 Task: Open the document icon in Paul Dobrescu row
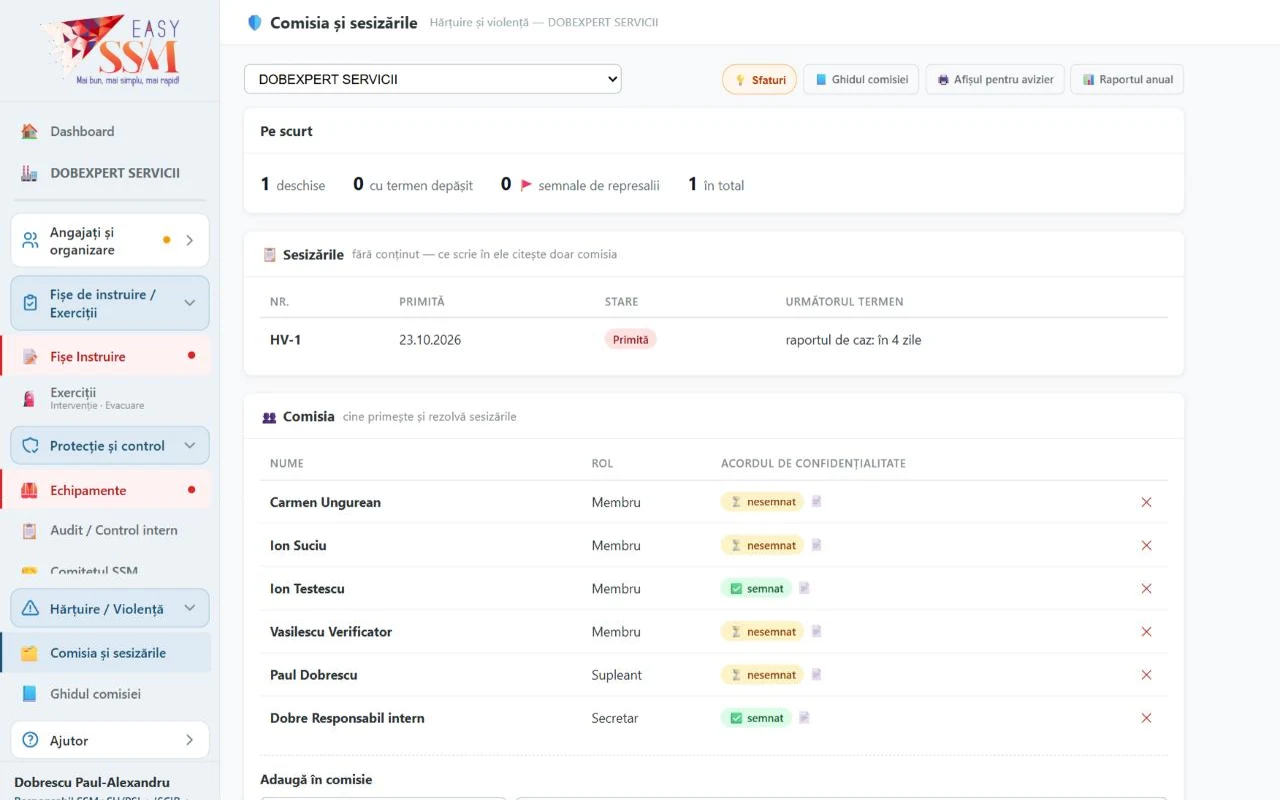816,675
